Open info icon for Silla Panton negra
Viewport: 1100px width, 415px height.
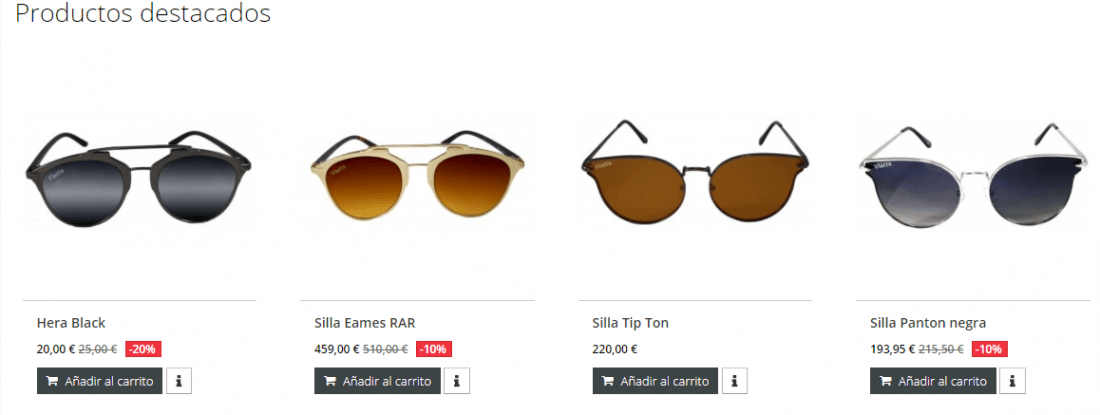[x=1012, y=381]
